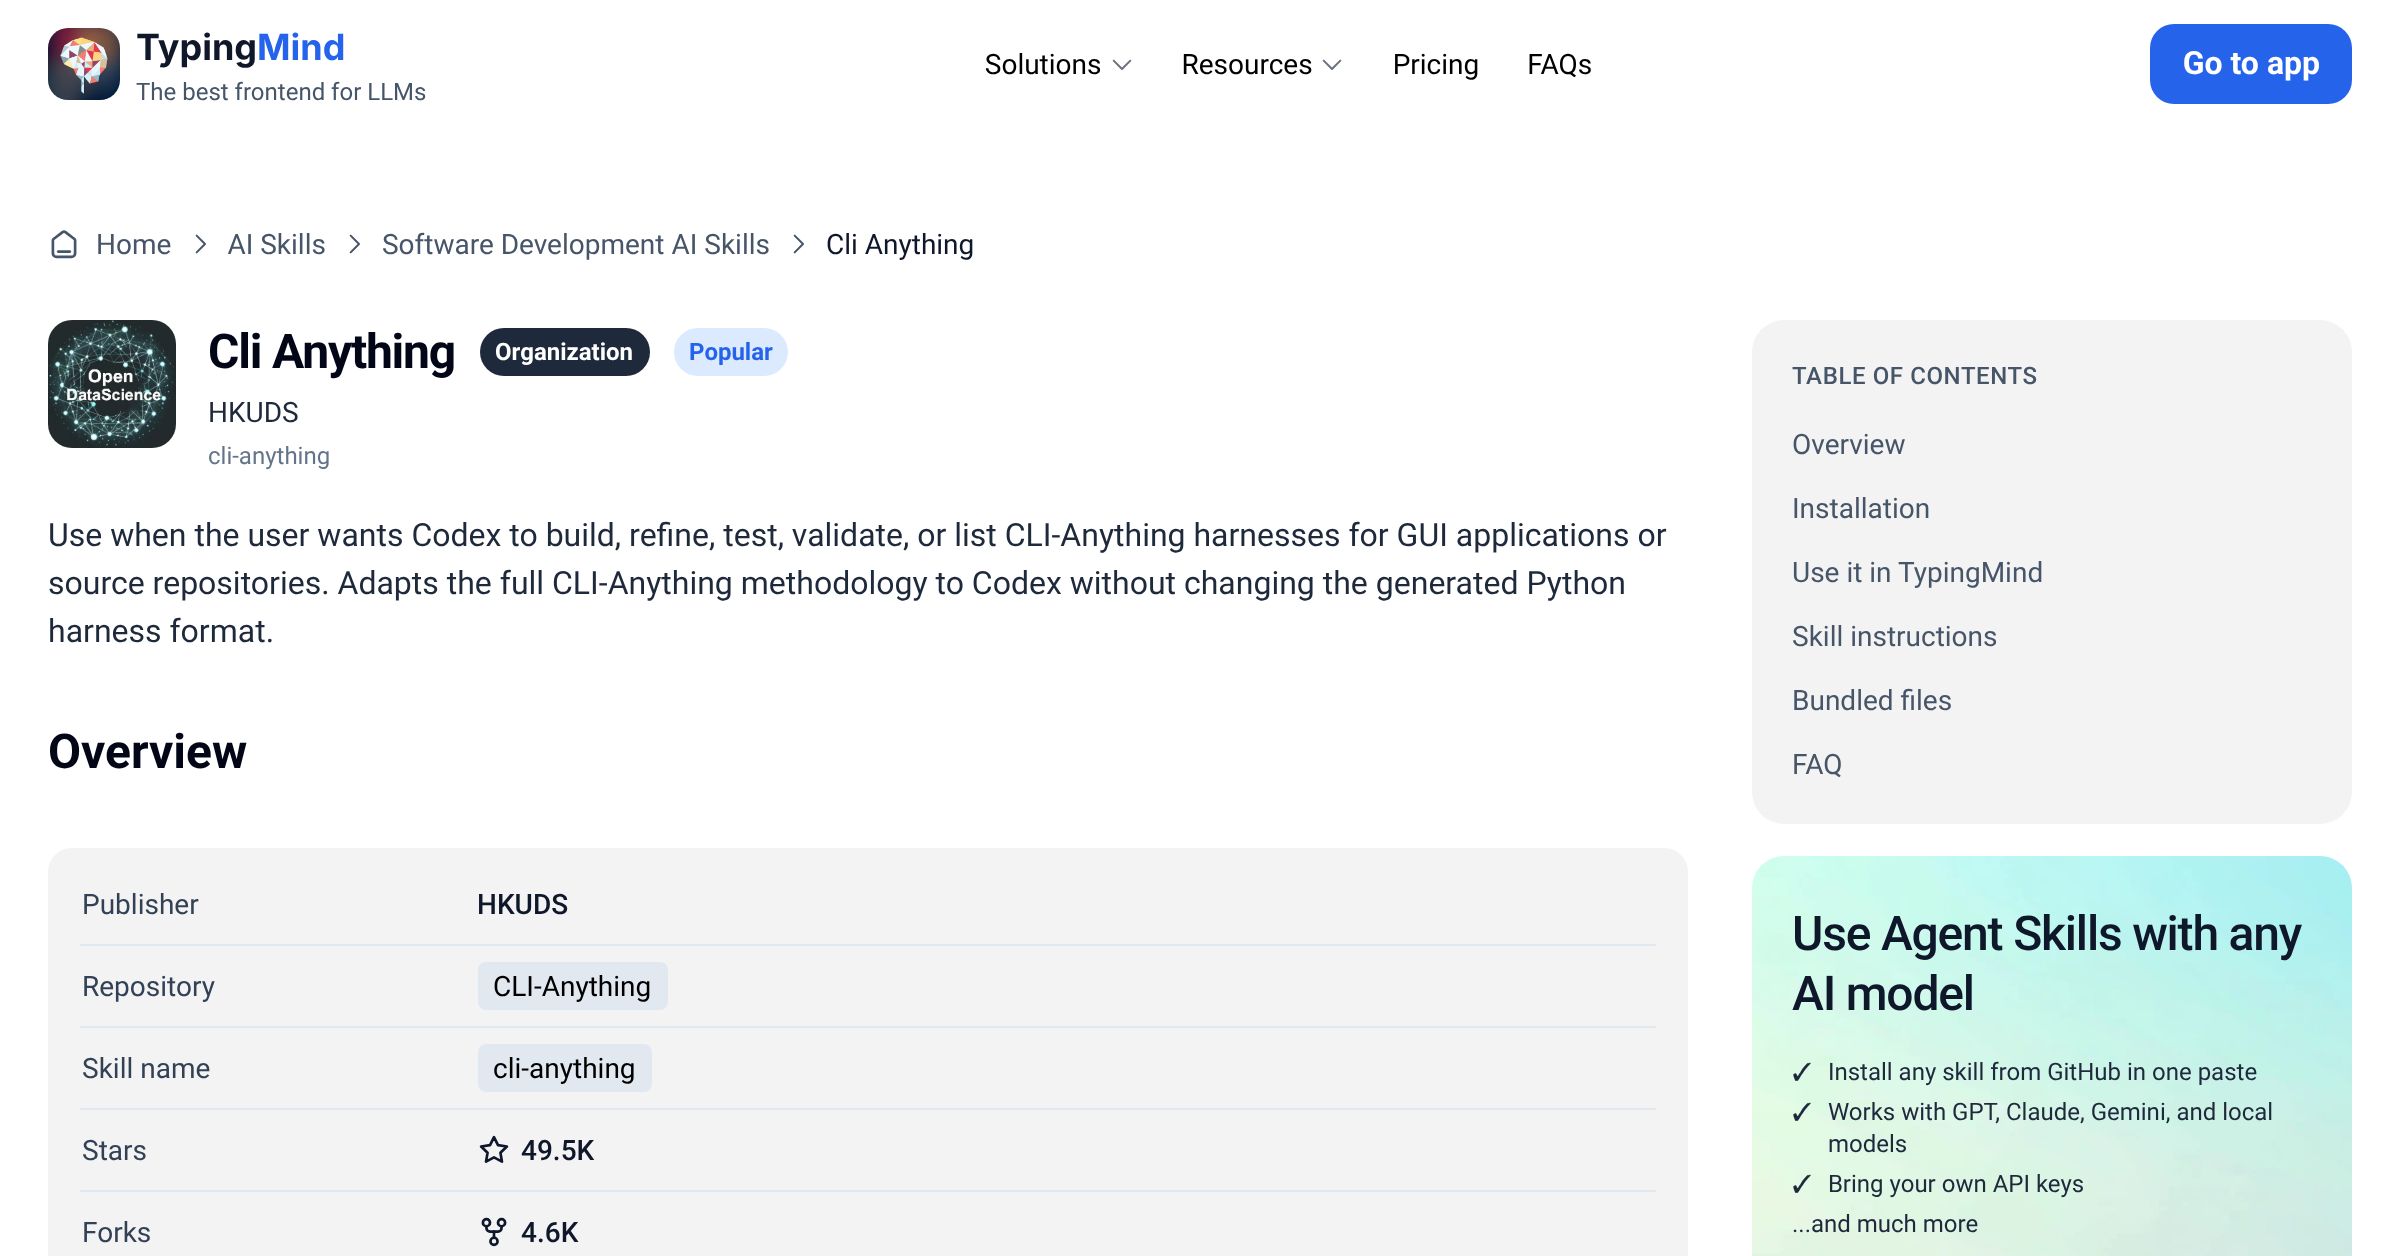Jump to Use it in TypingMind section

tap(1917, 572)
